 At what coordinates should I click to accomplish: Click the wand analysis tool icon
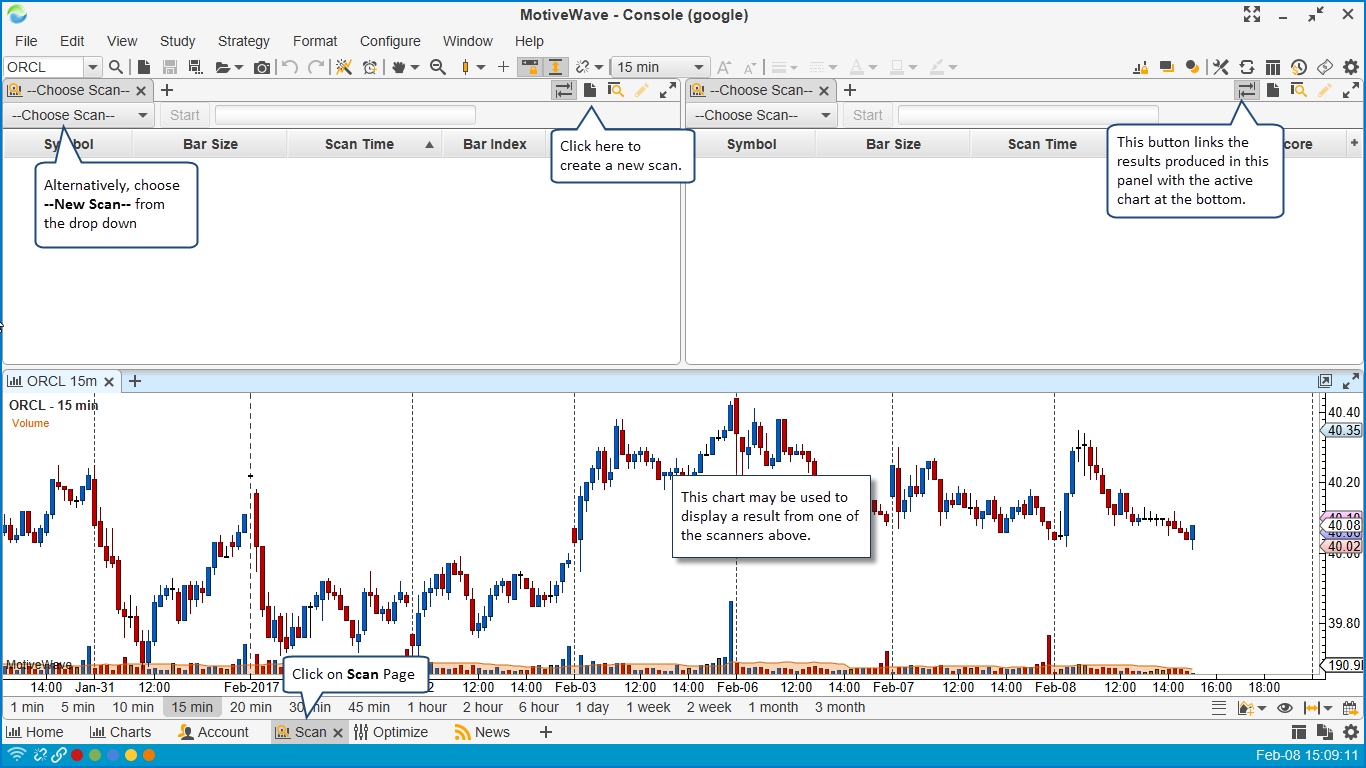tap(343, 67)
